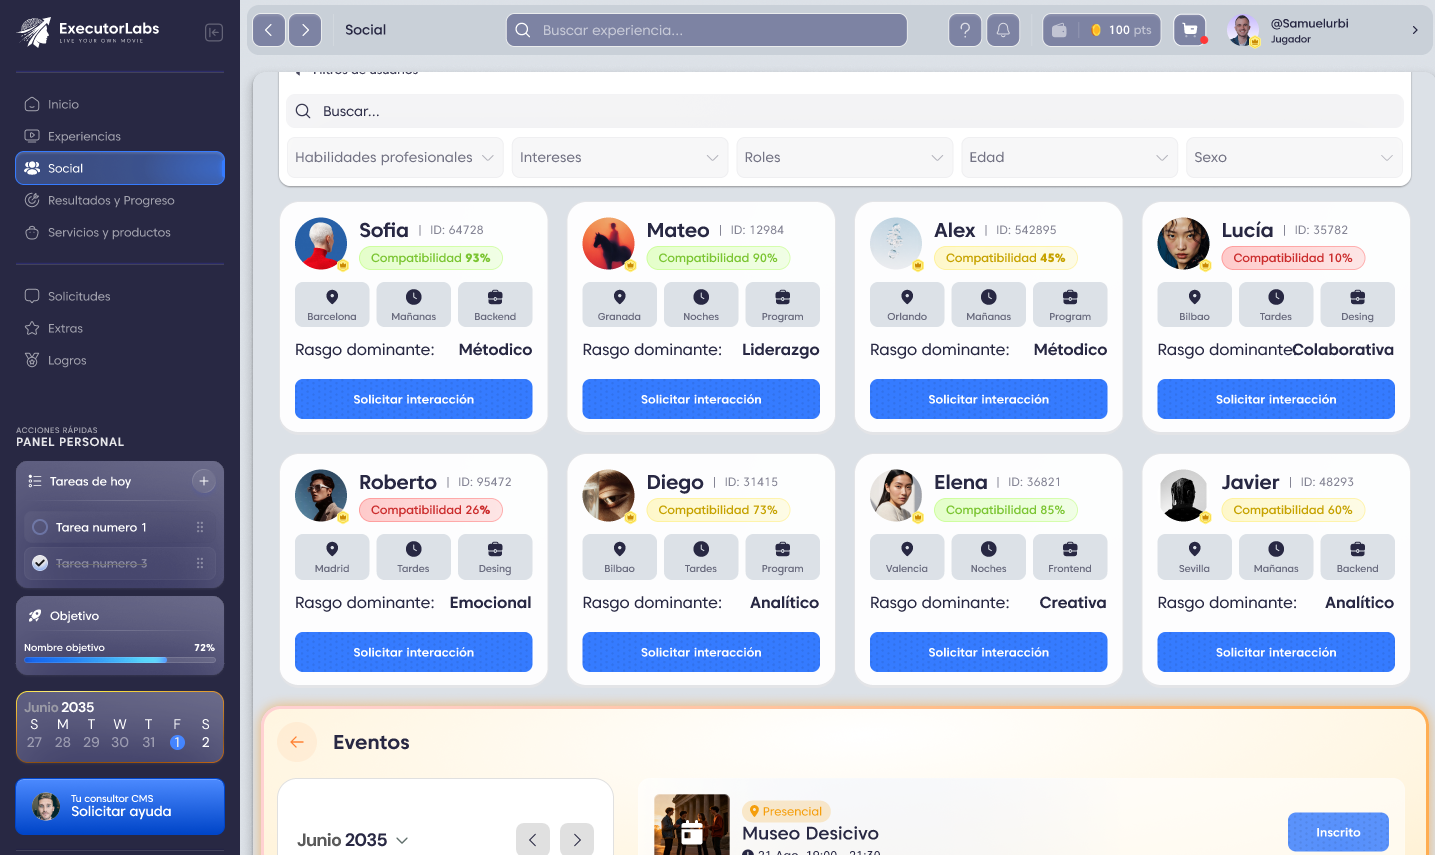Viewport: 1435px width, 855px height.
Task: Click Roberto's Desing role tile
Action: click(495, 557)
